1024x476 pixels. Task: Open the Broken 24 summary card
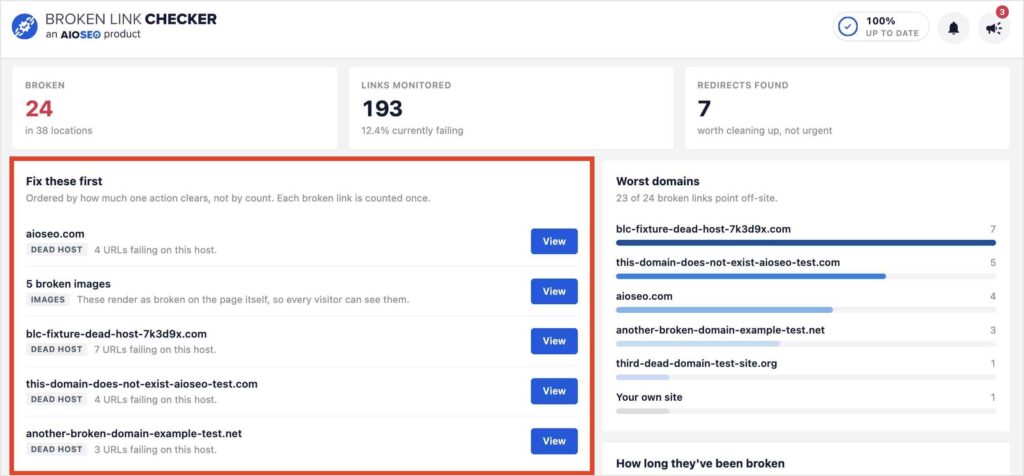coord(174,108)
